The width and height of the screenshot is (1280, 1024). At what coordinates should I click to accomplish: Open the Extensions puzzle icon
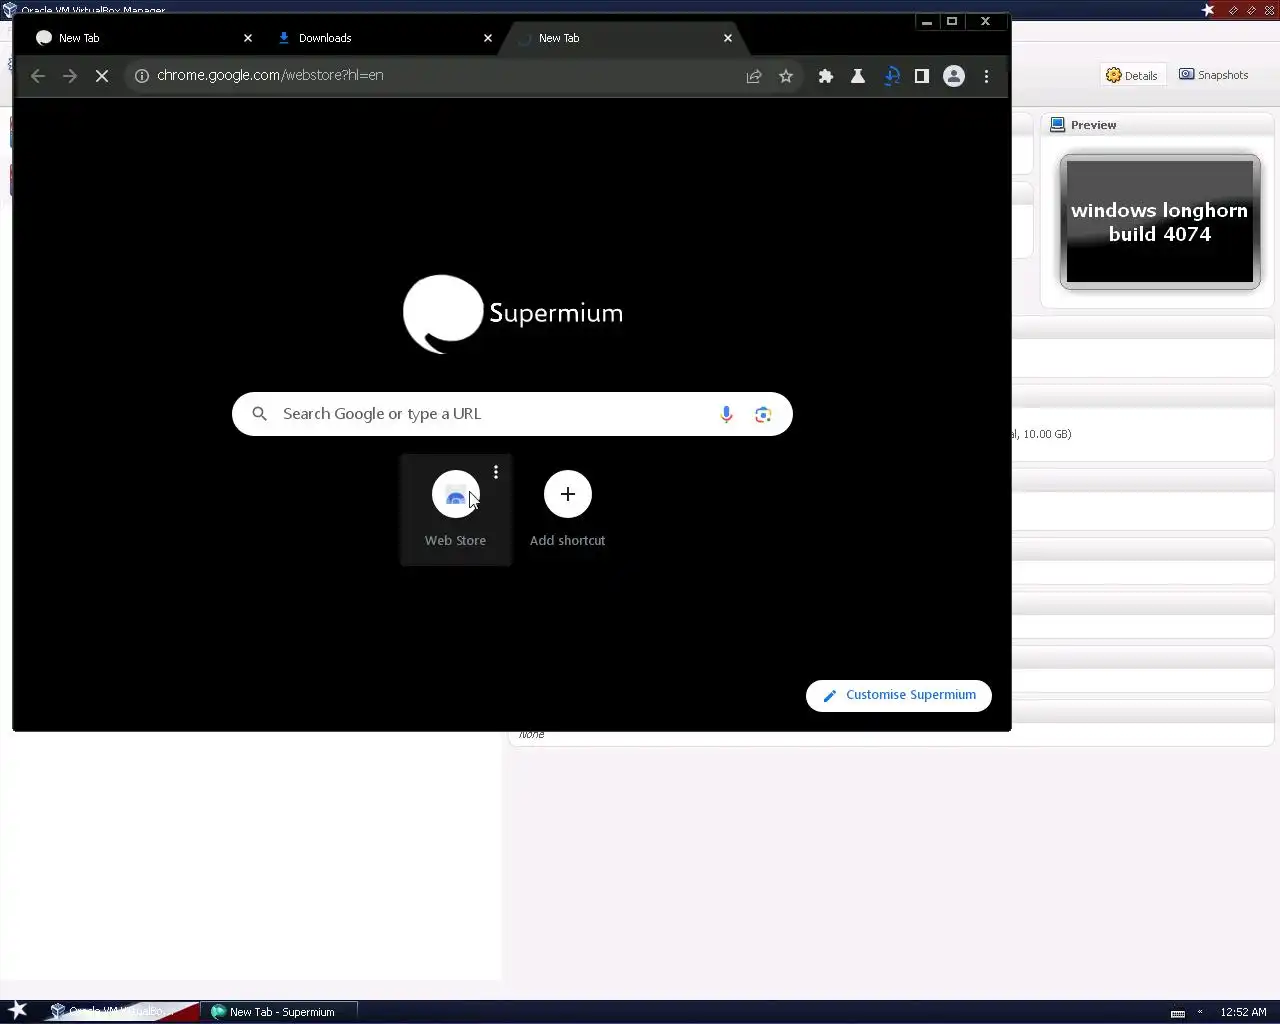(x=826, y=76)
